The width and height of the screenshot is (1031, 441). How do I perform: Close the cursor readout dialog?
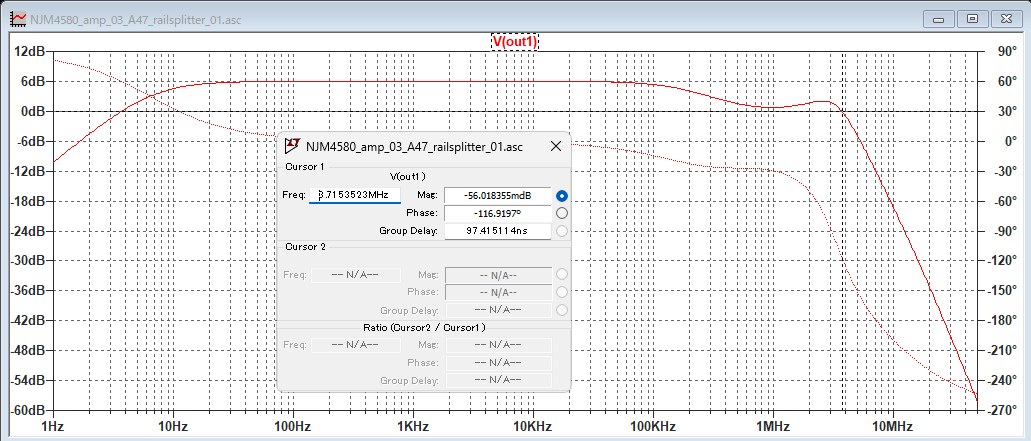click(x=555, y=147)
